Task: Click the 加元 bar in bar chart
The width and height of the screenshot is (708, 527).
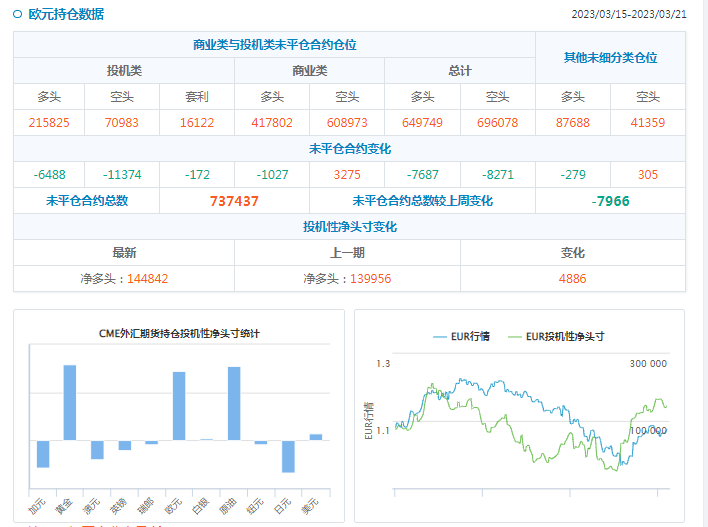Action: click(43, 453)
